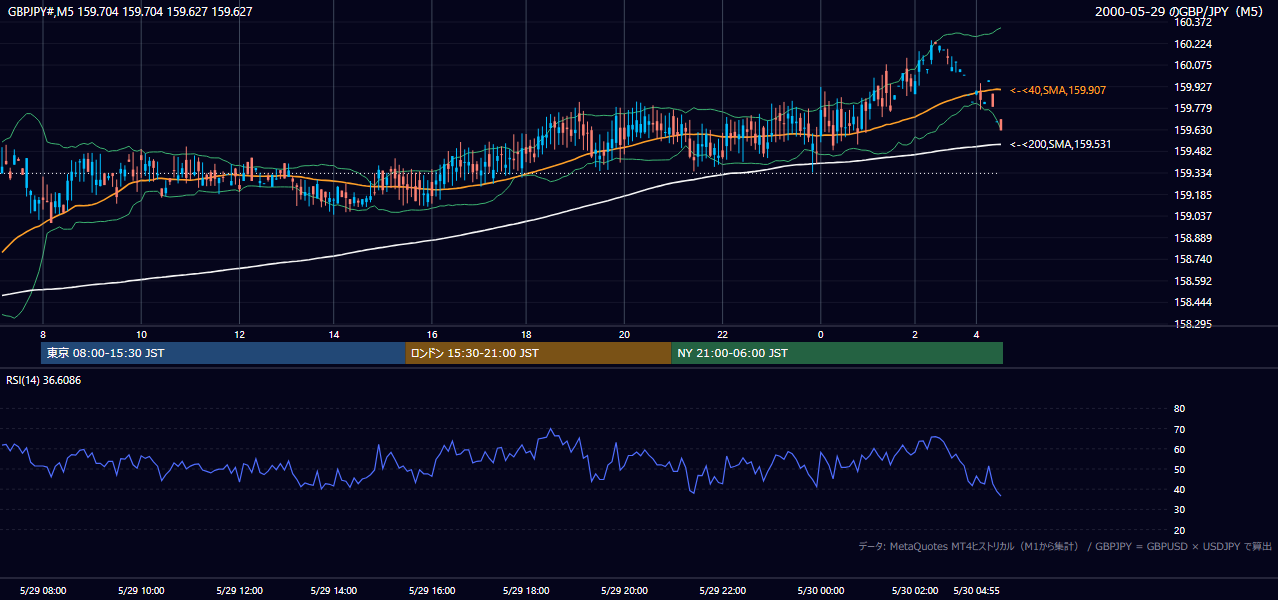
Task: Click price axis value 158.889
Action: click(x=1194, y=238)
